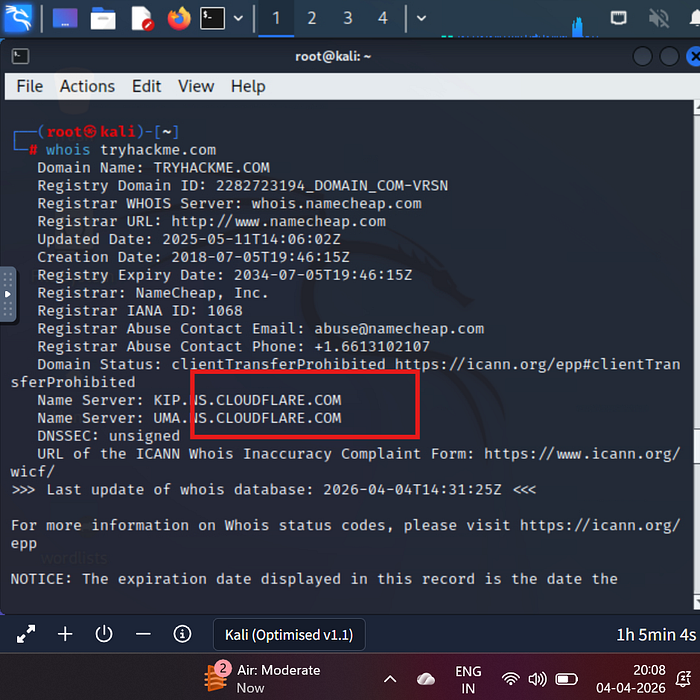Open the notifications bell in Kali panel
The image size is (700, 700).
point(694,18)
